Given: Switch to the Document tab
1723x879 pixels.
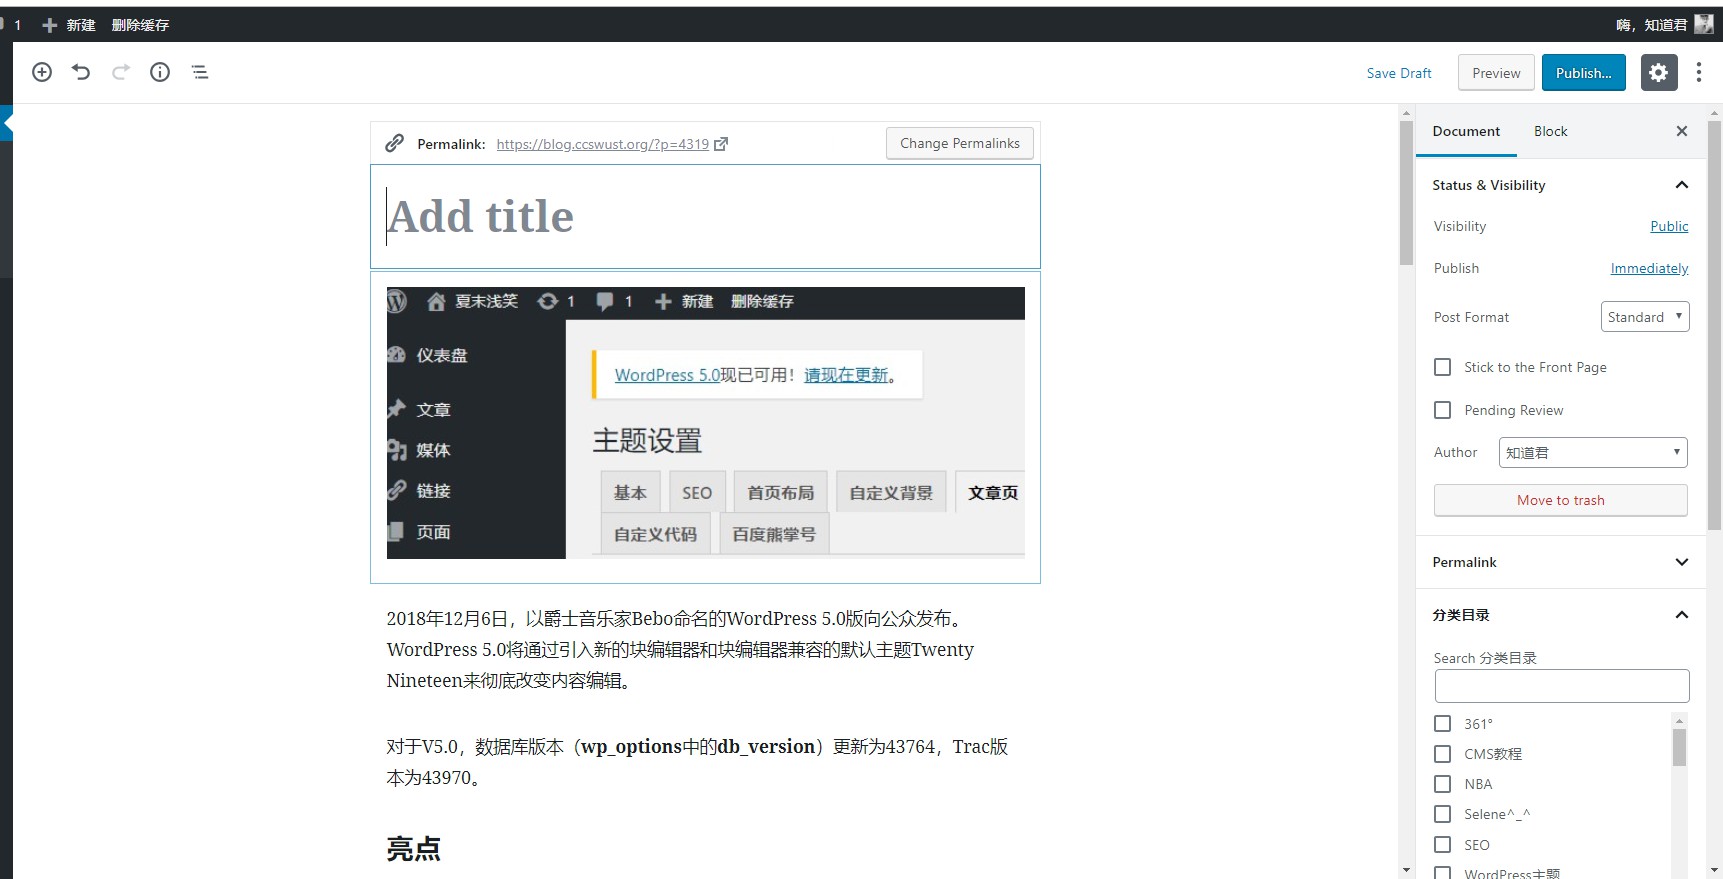Looking at the screenshot, I should coord(1466,131).
